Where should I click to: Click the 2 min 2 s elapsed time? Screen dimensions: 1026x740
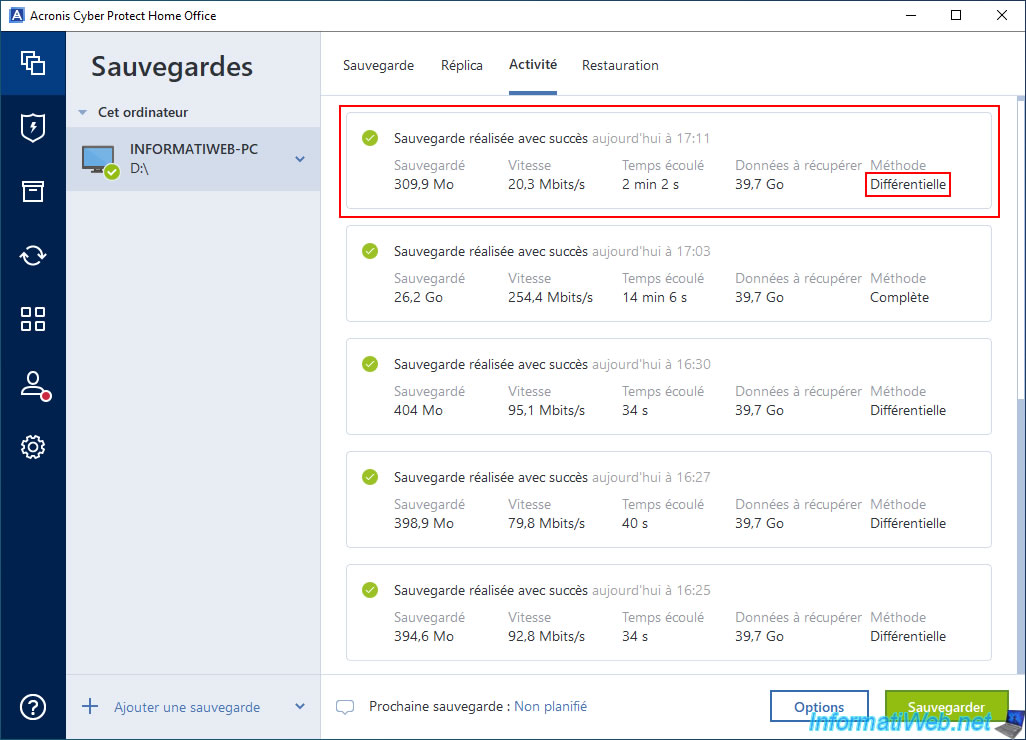coord(650,185)
